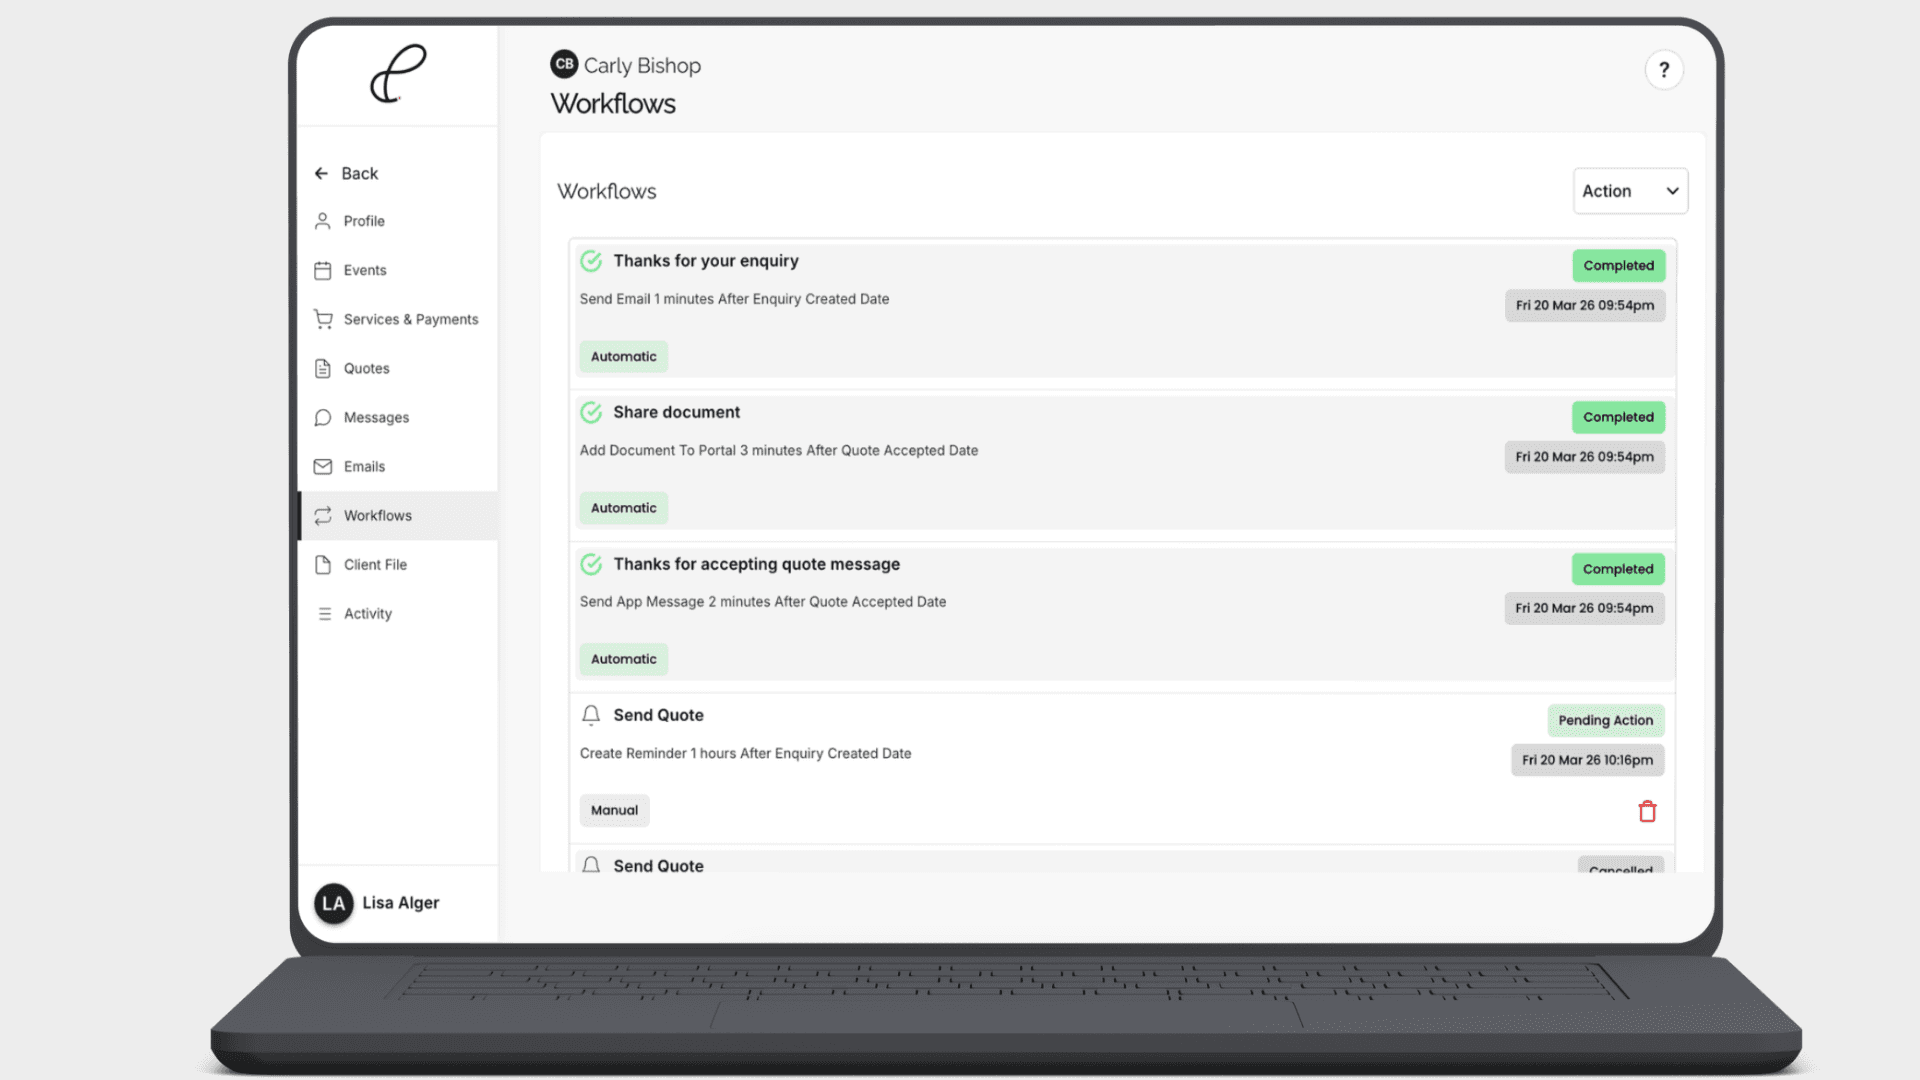
Task: Click the Messages speech bubble icon
Action: pyautogui.click(x=323, y=417)
